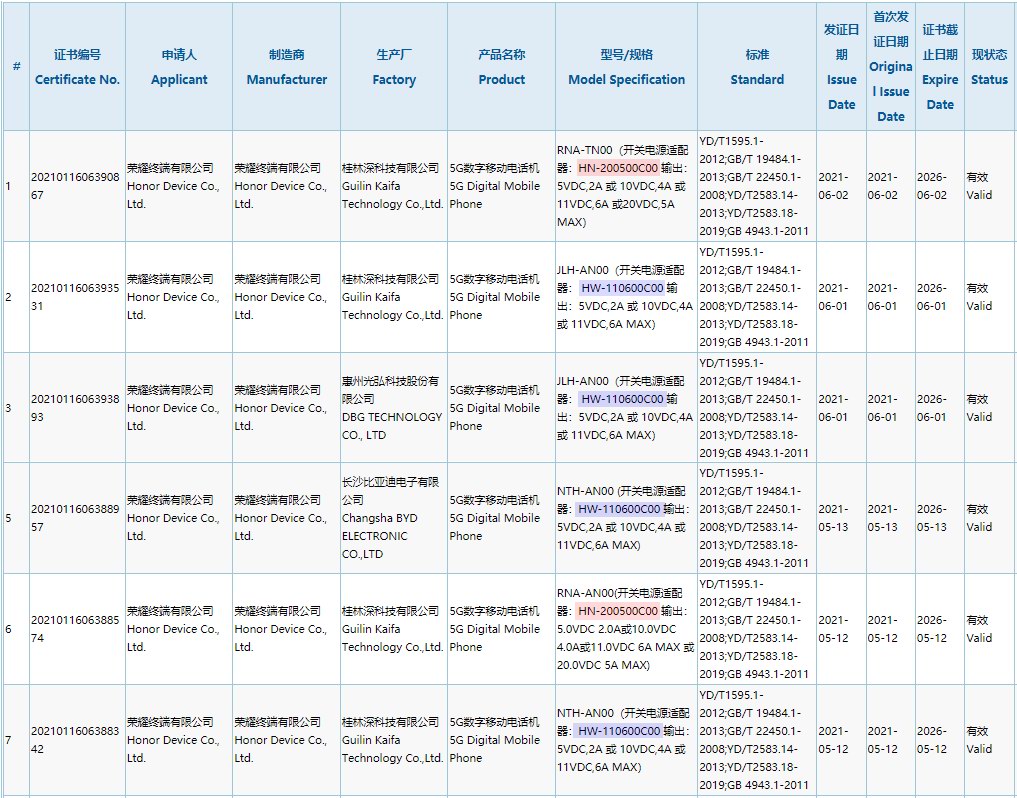The image size is (1017, 798).
Task: Select the Applicant column header
Action: [179, 67]
